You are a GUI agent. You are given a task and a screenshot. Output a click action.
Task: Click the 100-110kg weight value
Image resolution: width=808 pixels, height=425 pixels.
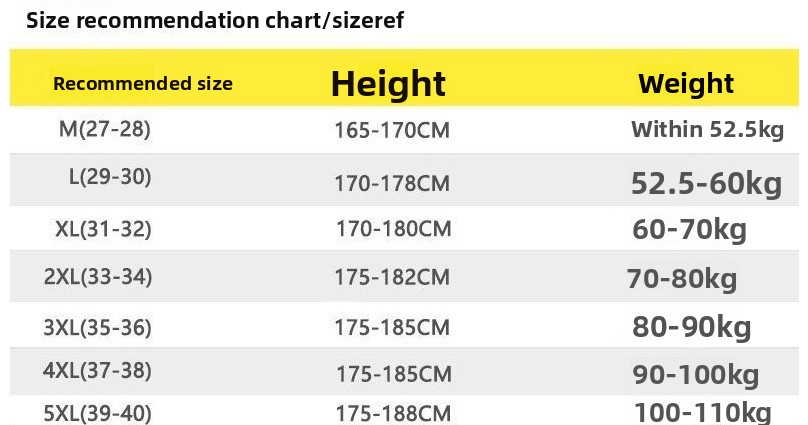pos(702,412)
